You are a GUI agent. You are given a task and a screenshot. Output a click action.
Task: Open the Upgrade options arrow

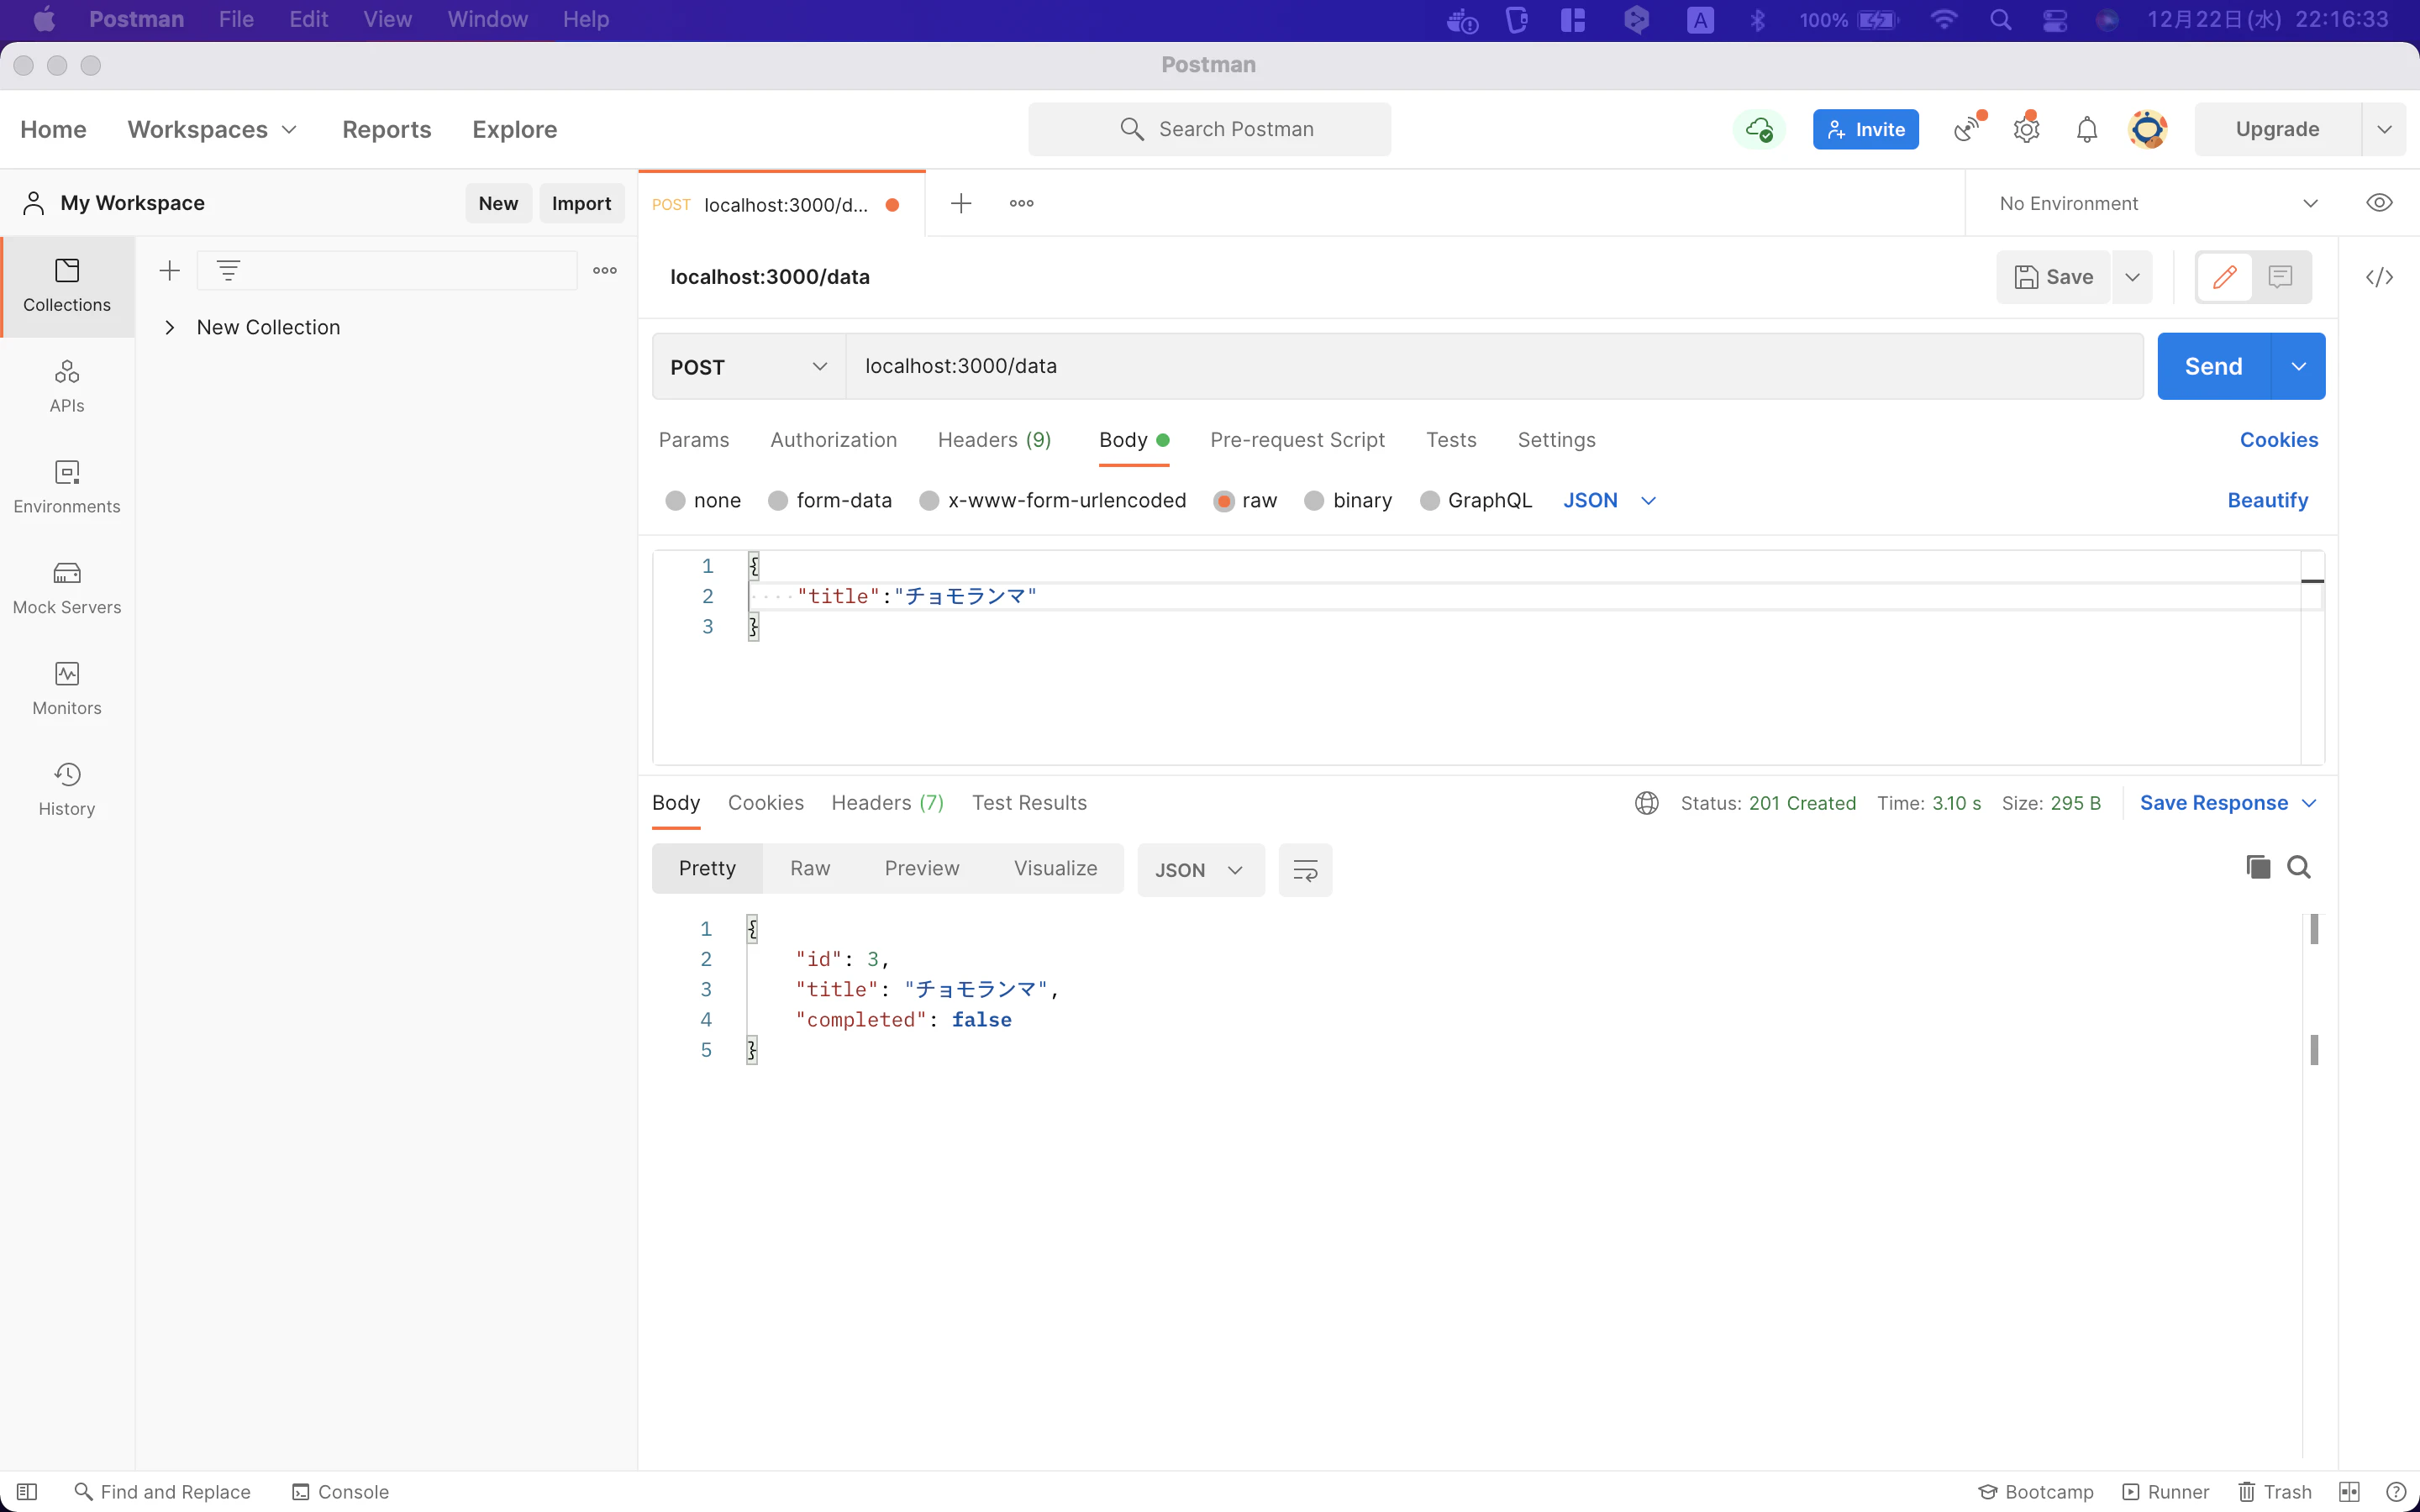pos(2384,129)
